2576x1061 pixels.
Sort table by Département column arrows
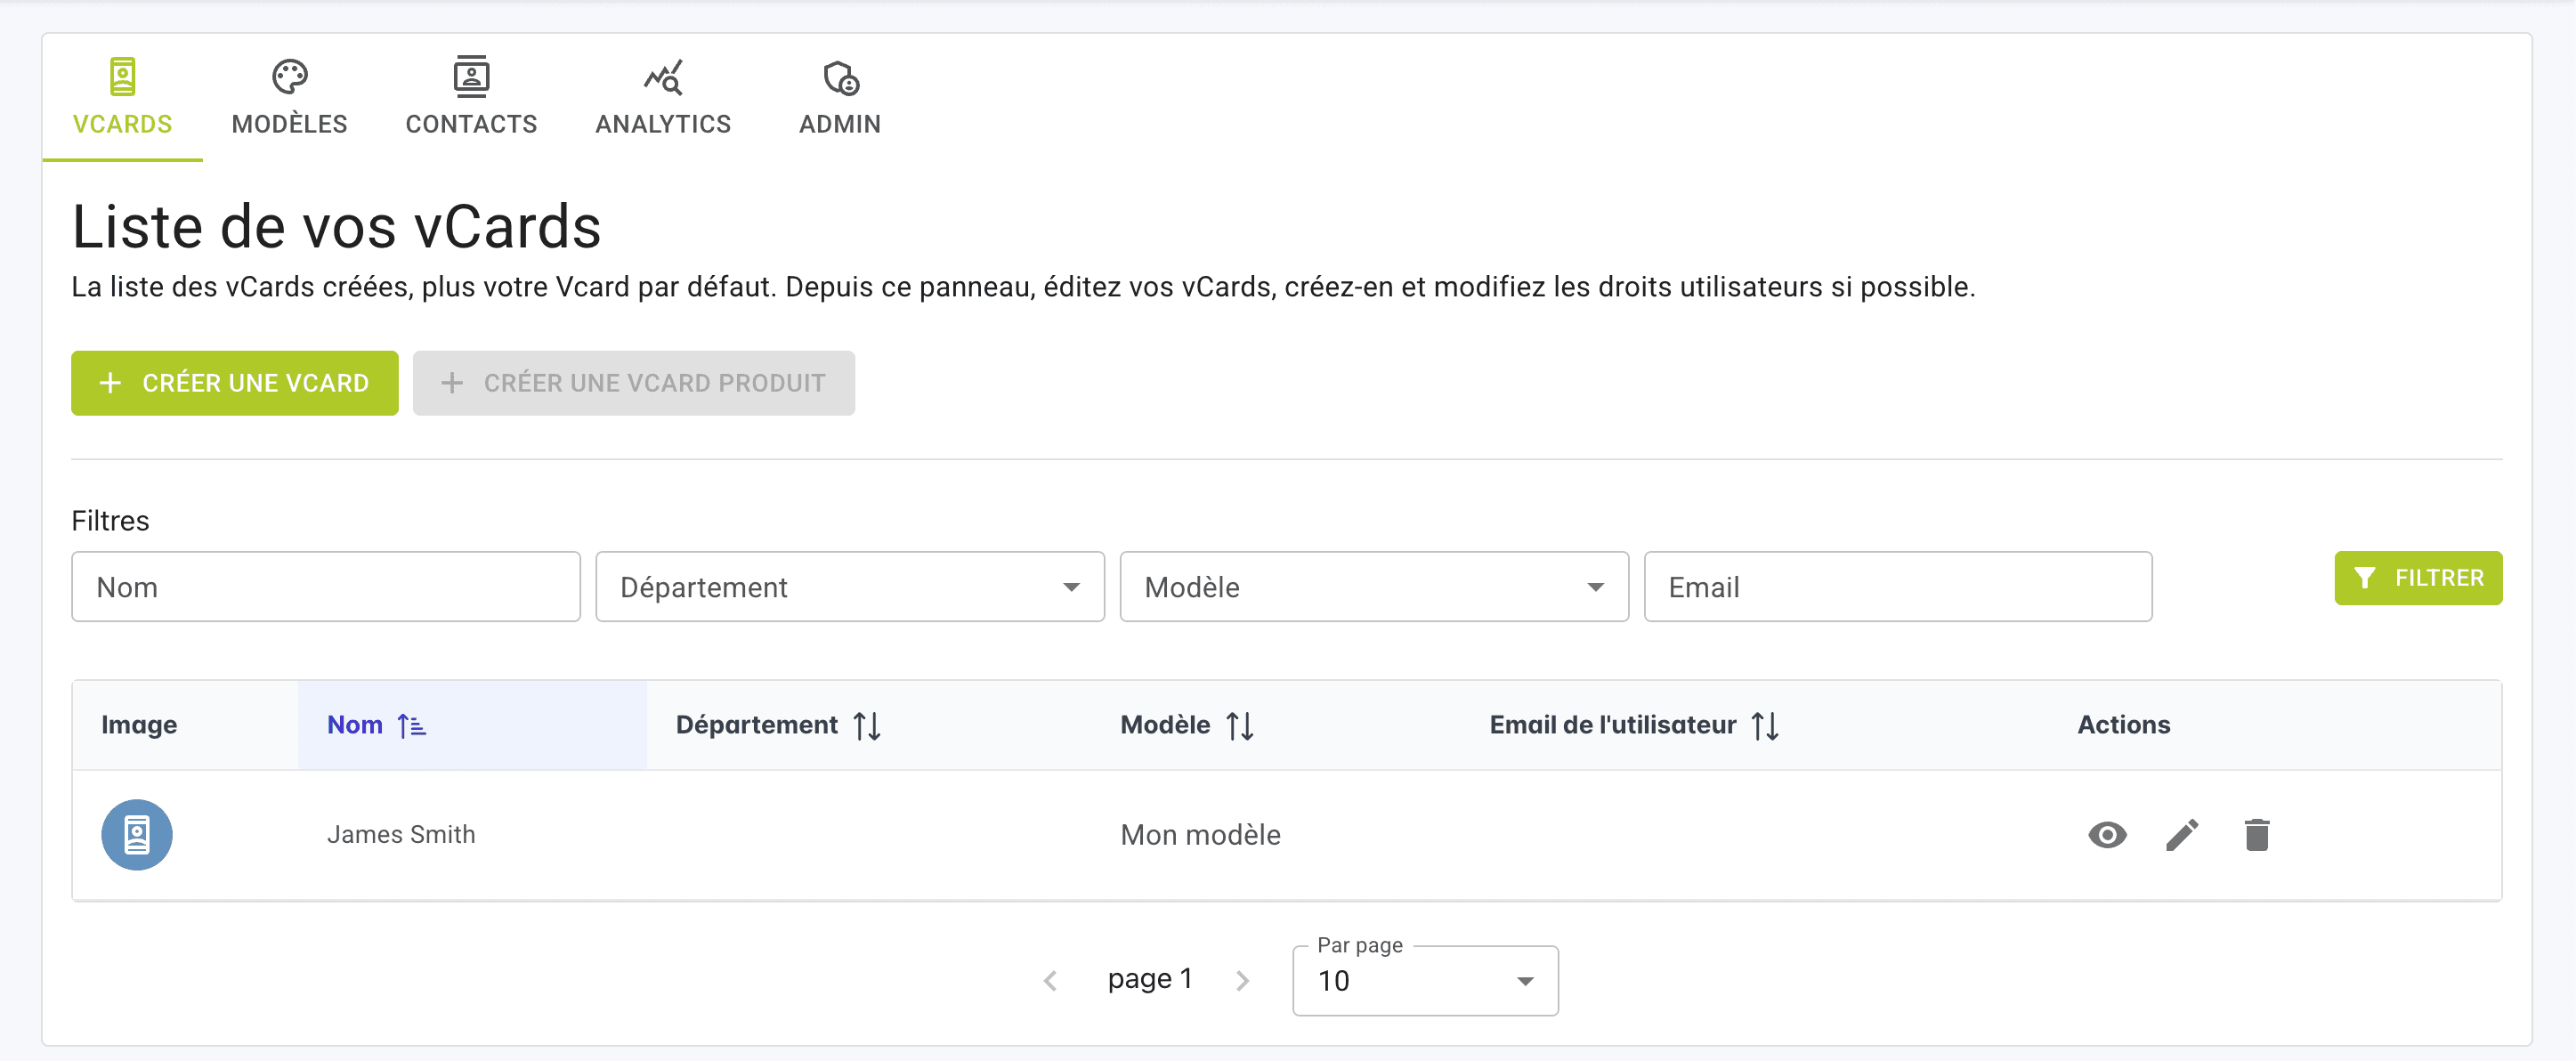pos(867,725)
